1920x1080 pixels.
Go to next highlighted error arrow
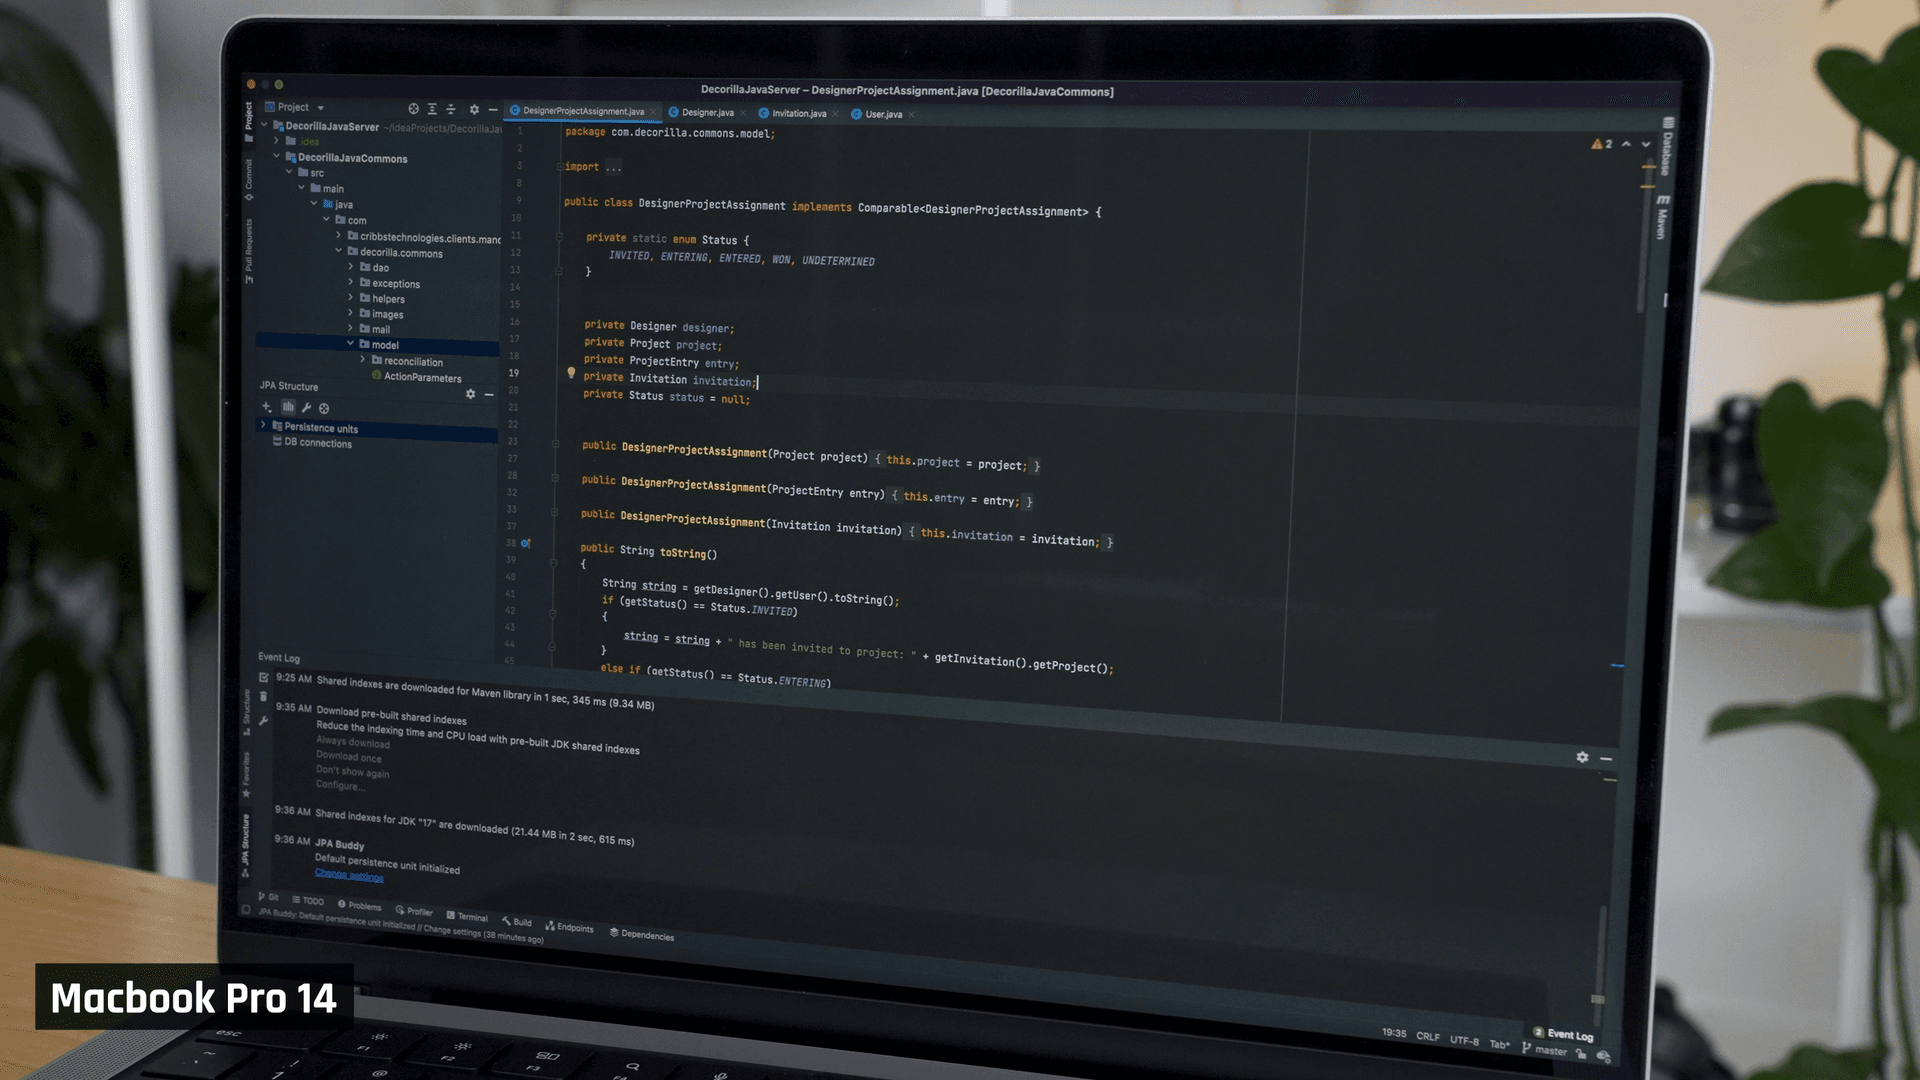click(x=1646, y=144)
